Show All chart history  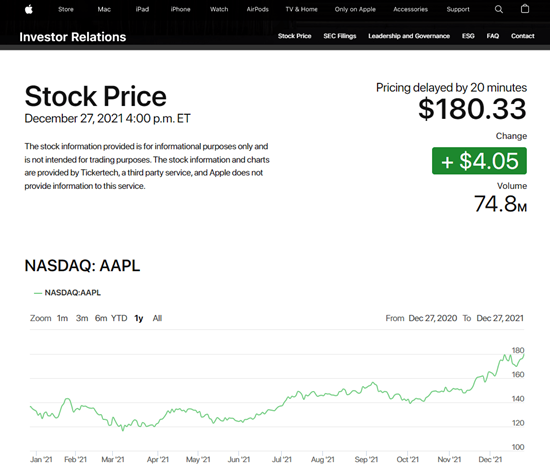click(x=157, y=318)
